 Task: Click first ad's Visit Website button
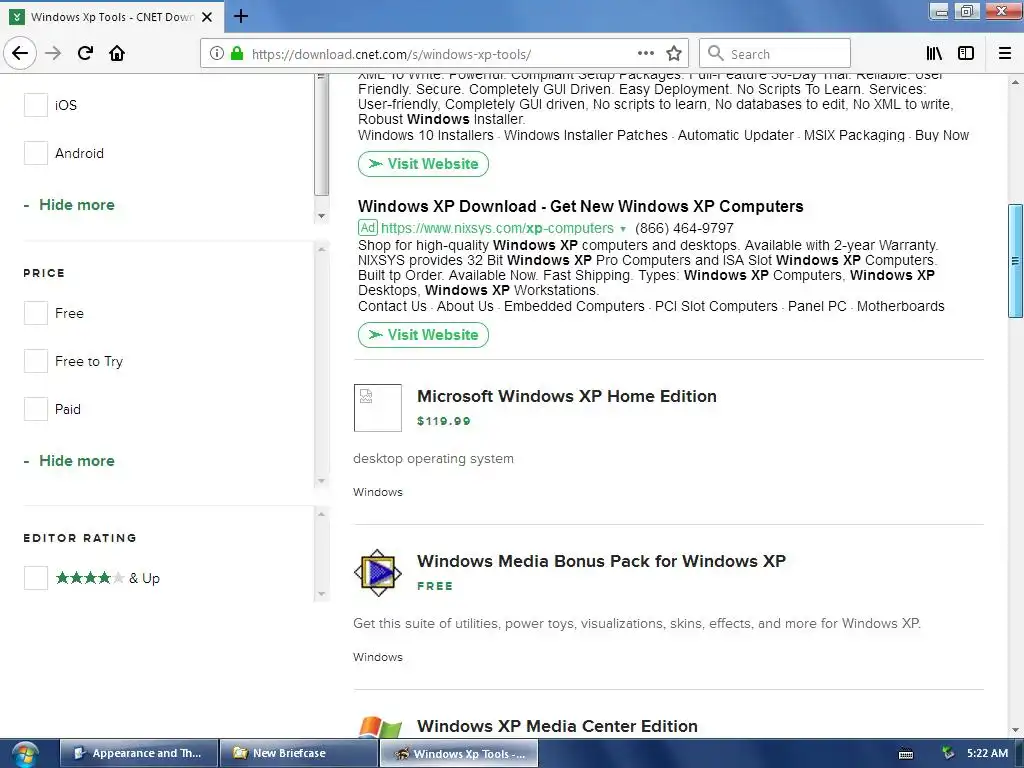click(x=423, y=164)
